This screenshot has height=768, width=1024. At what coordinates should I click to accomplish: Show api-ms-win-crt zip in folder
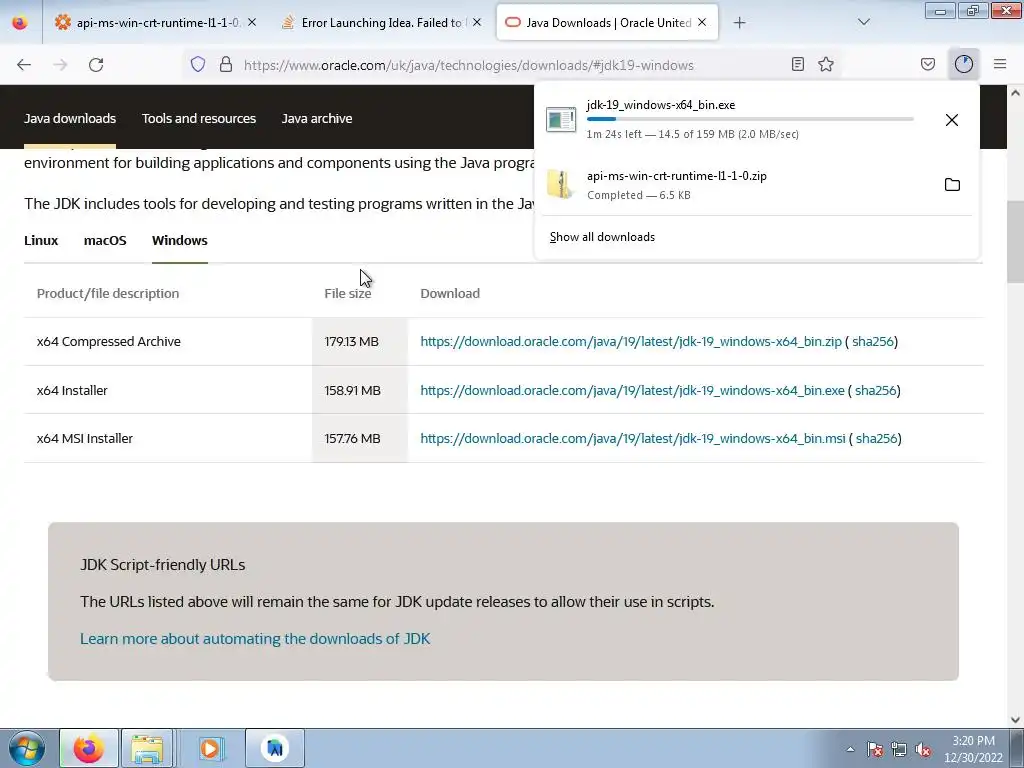(x=952, y=184)
